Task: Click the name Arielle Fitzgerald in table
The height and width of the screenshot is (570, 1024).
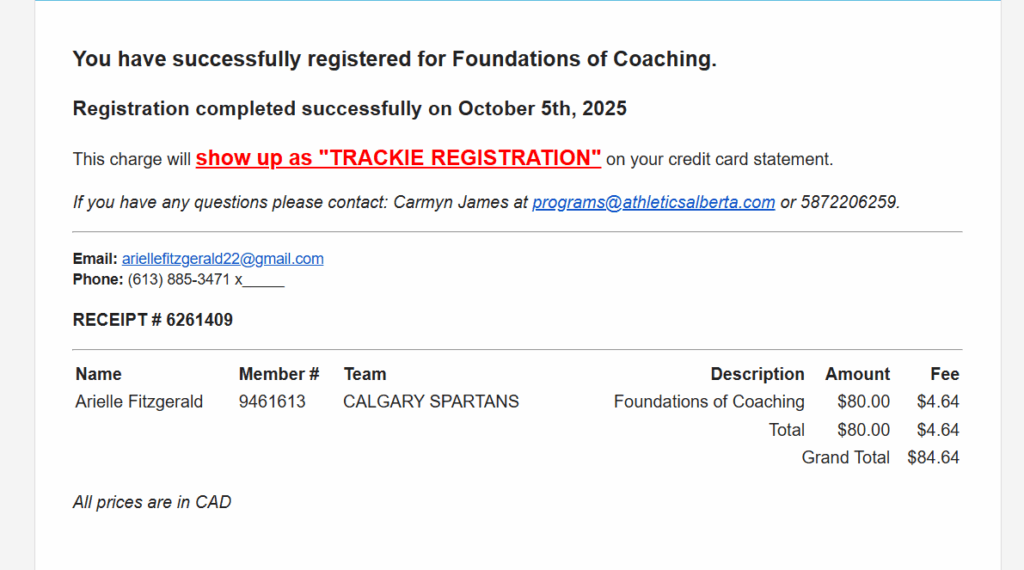Action: coord(139,402)
